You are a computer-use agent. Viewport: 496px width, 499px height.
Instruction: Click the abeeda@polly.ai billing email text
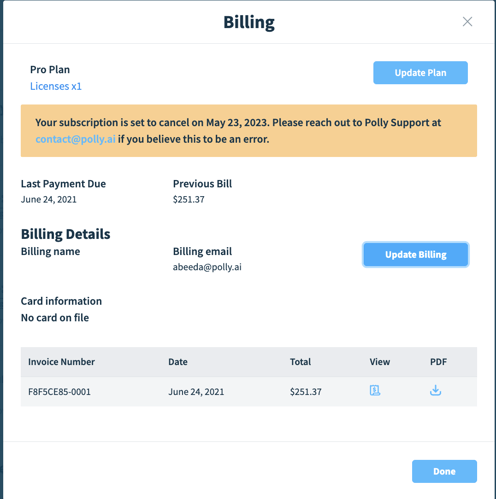coord(207,267)
